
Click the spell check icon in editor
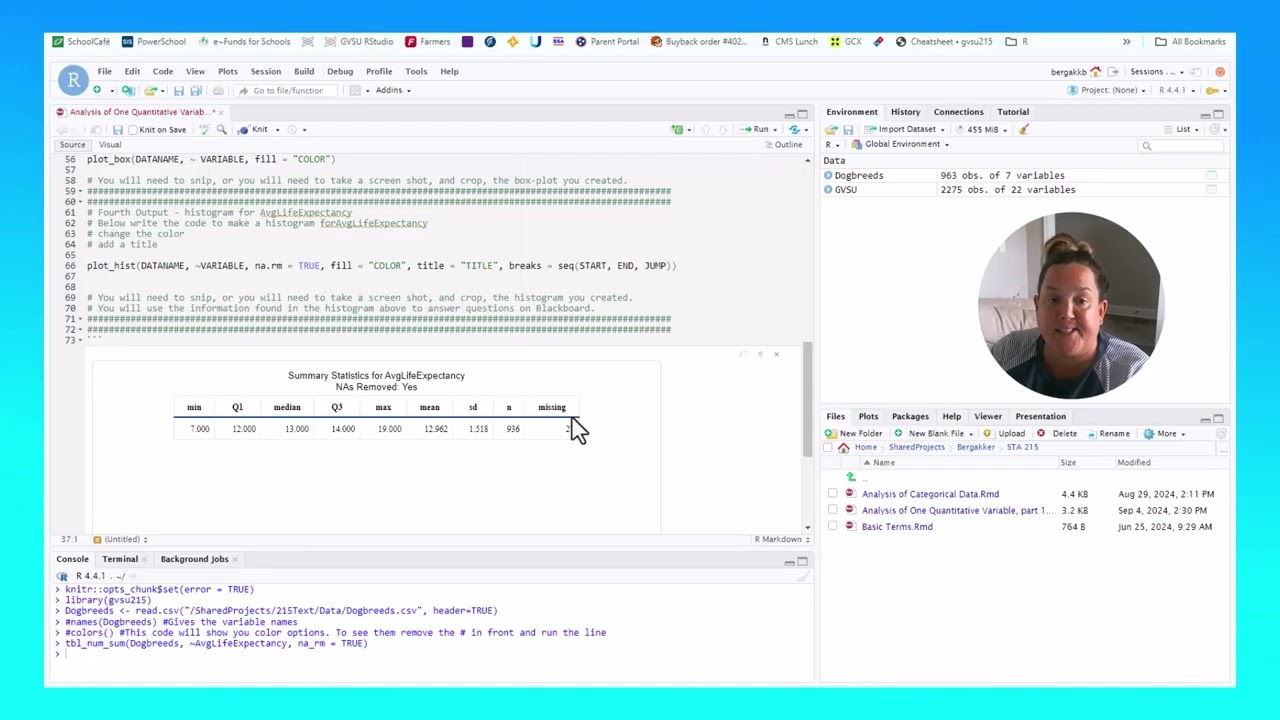click(x=204, y=129)
